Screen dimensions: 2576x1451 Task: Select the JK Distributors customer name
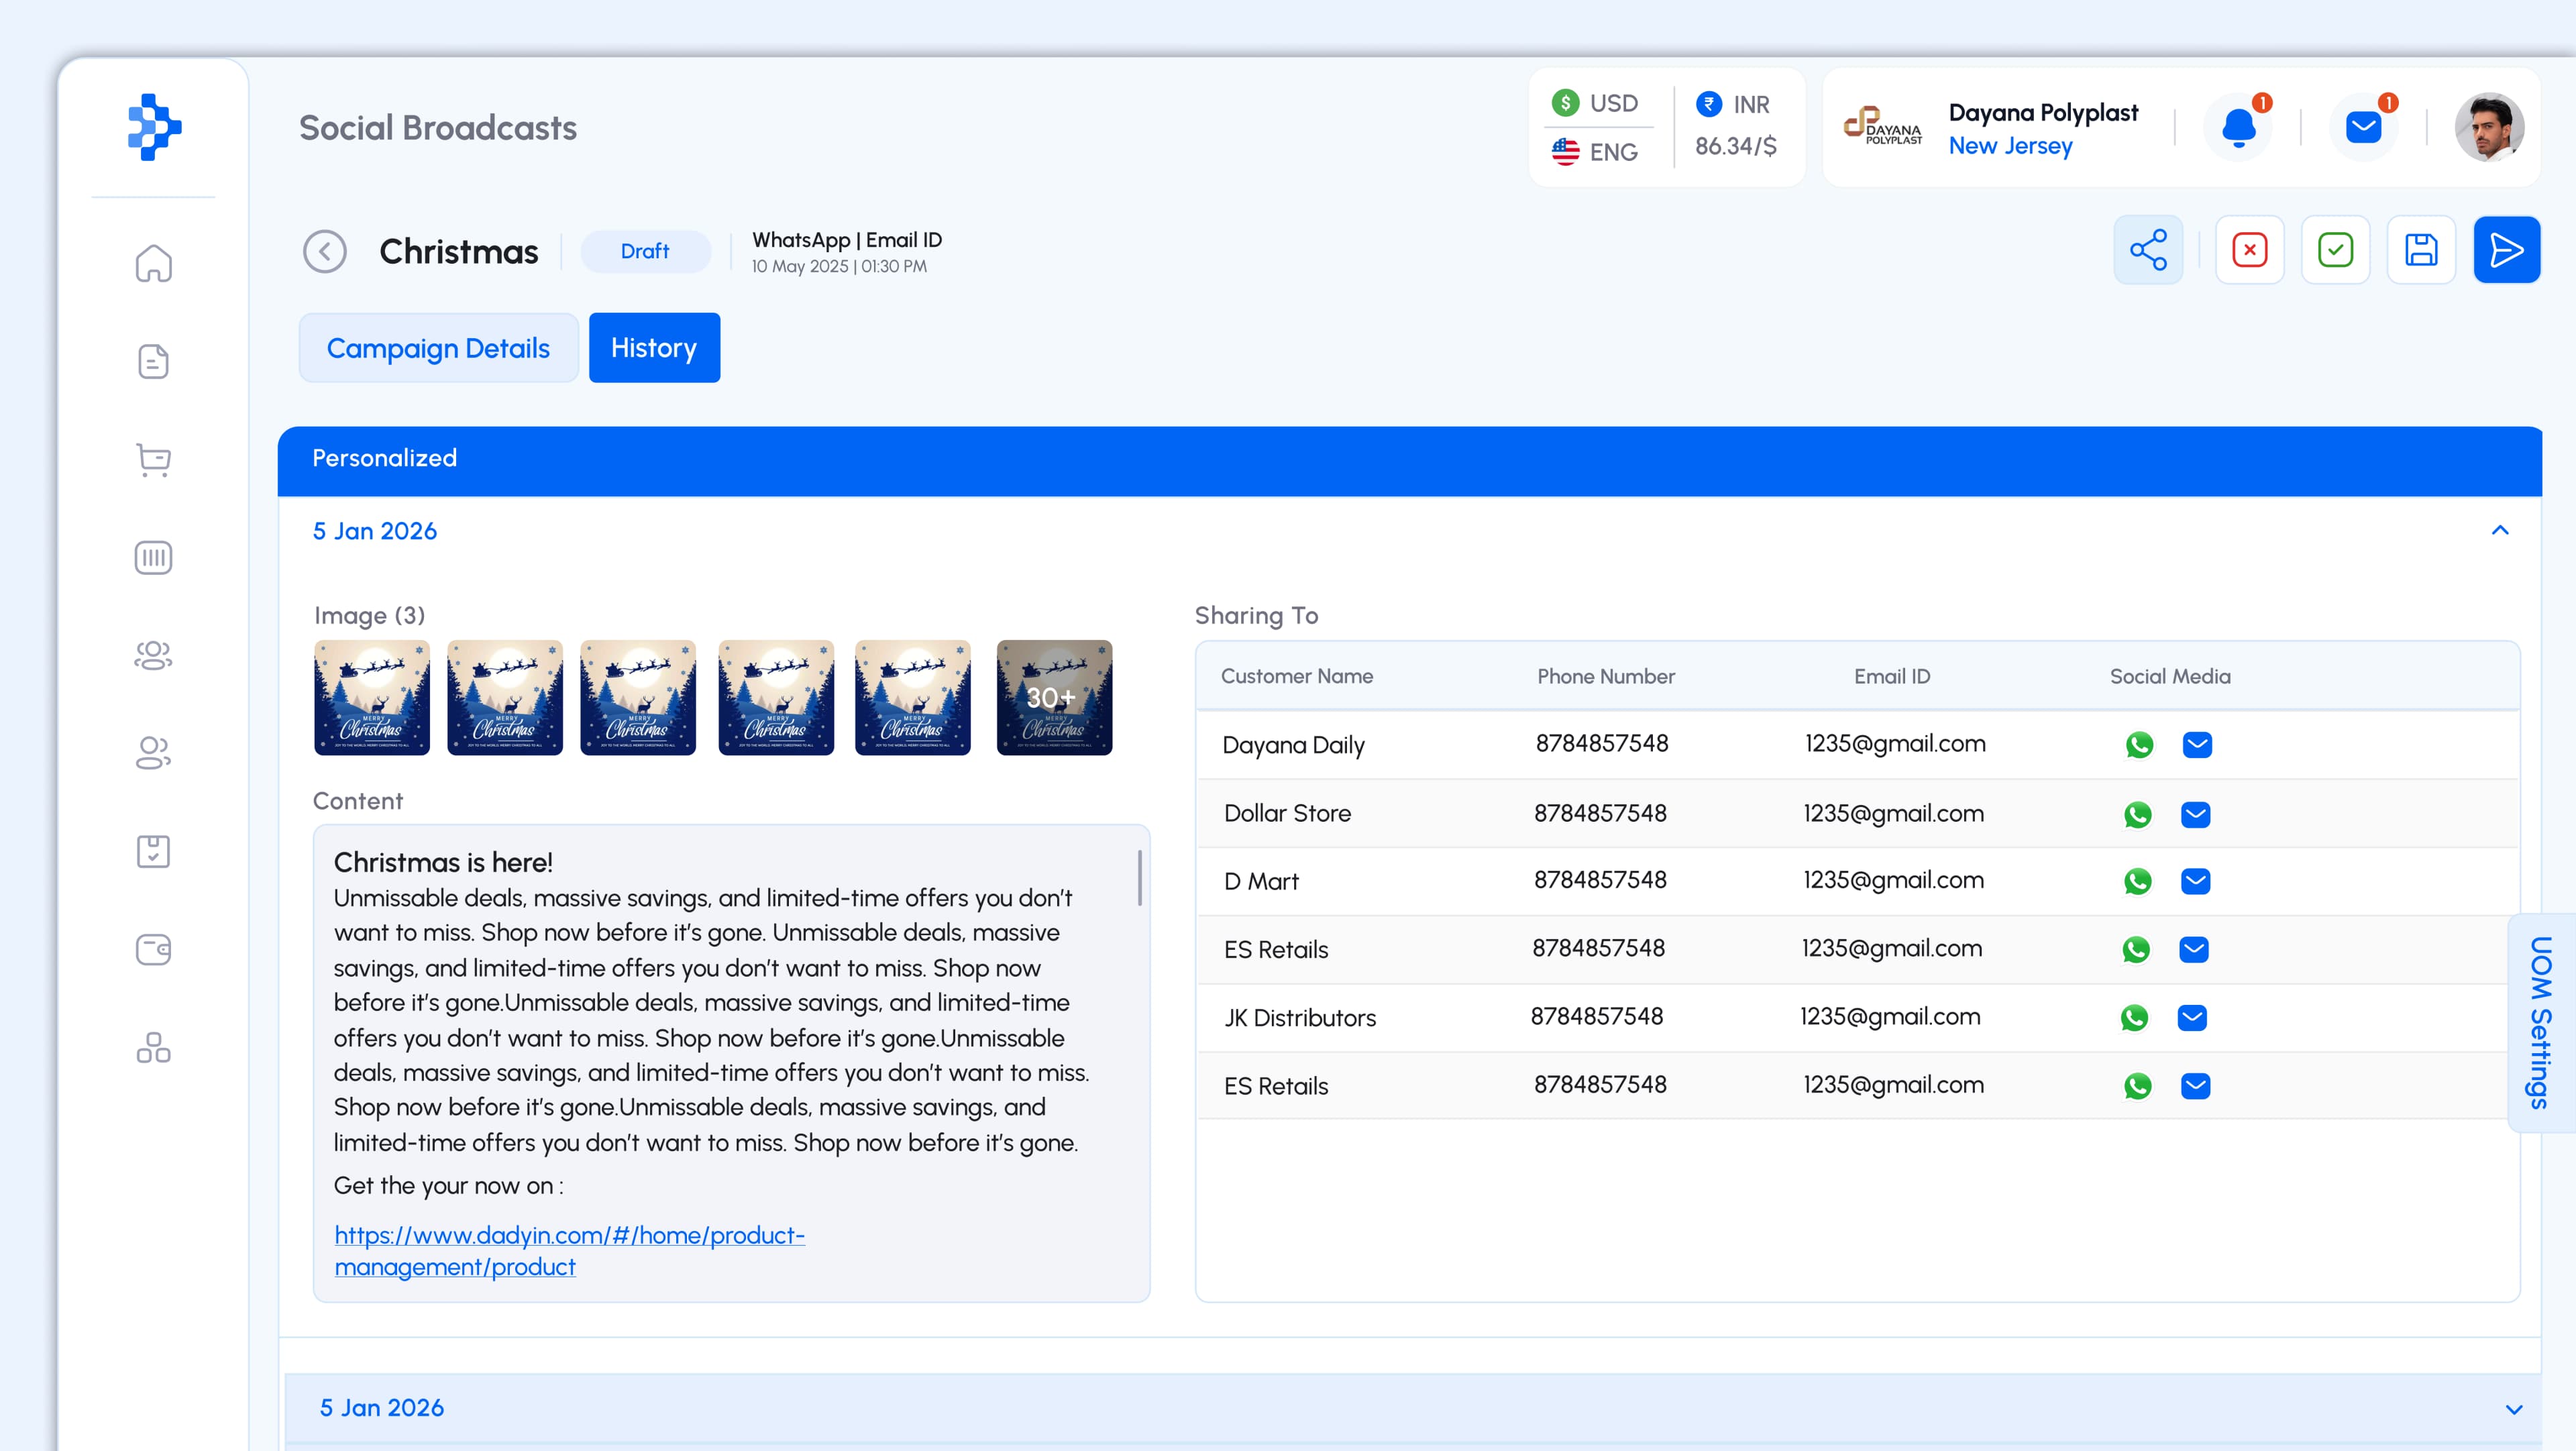point(1300,1018)
